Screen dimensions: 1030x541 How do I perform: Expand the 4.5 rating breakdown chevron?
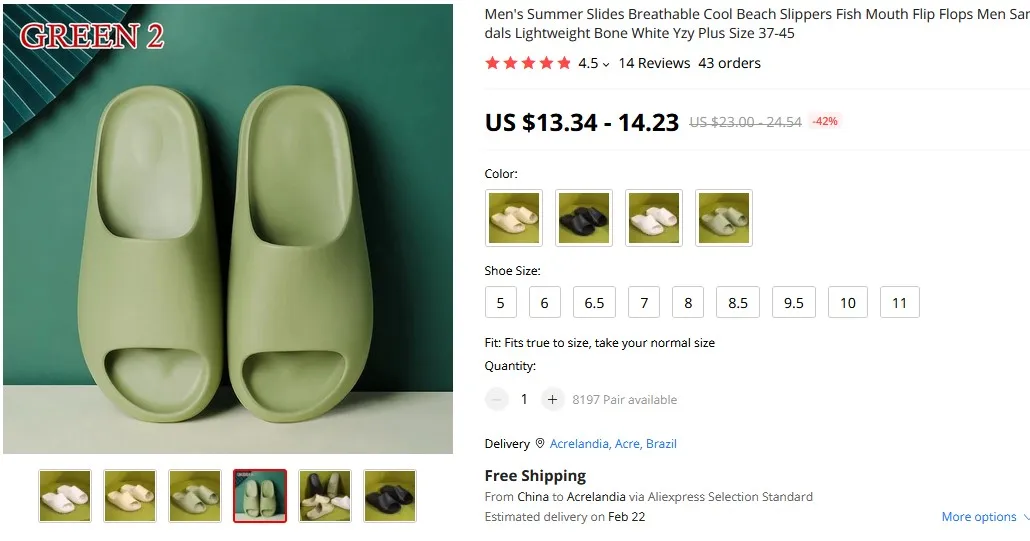tap(606, 64)
